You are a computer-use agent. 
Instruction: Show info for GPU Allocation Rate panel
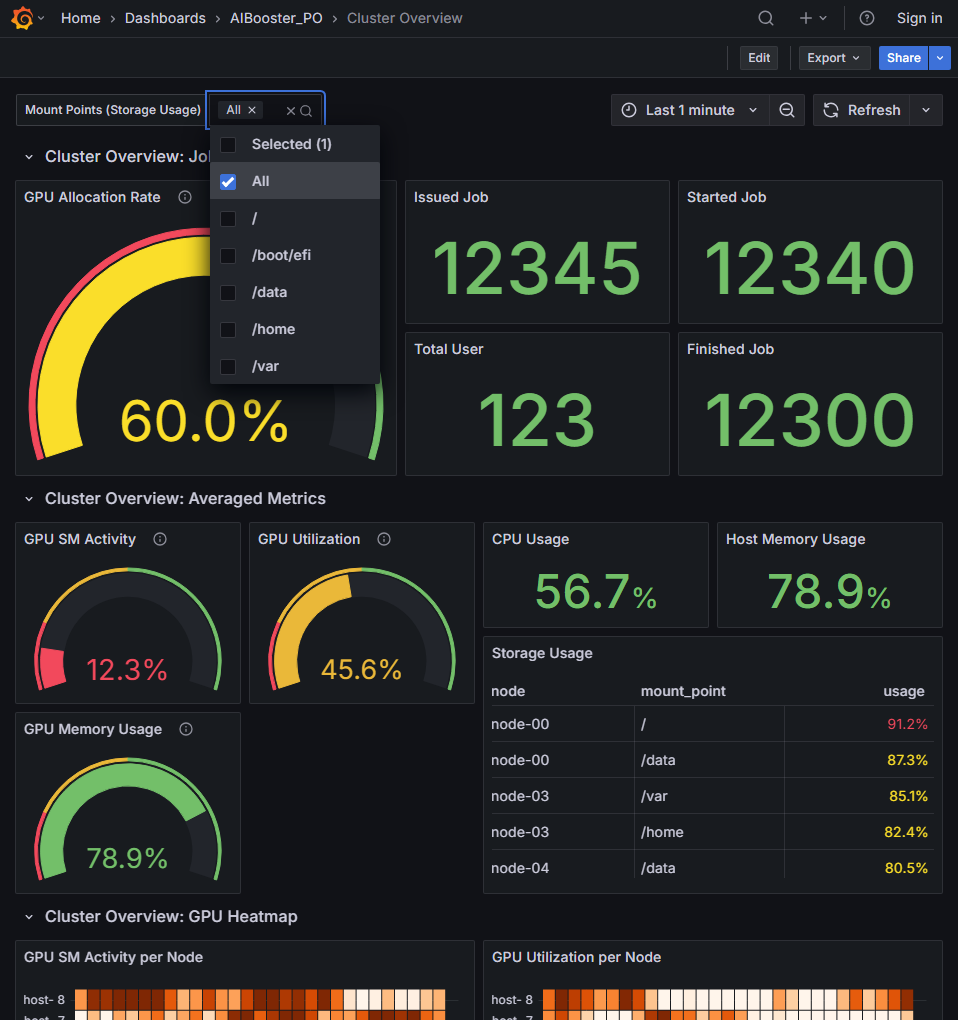click(x=185, y=197)
